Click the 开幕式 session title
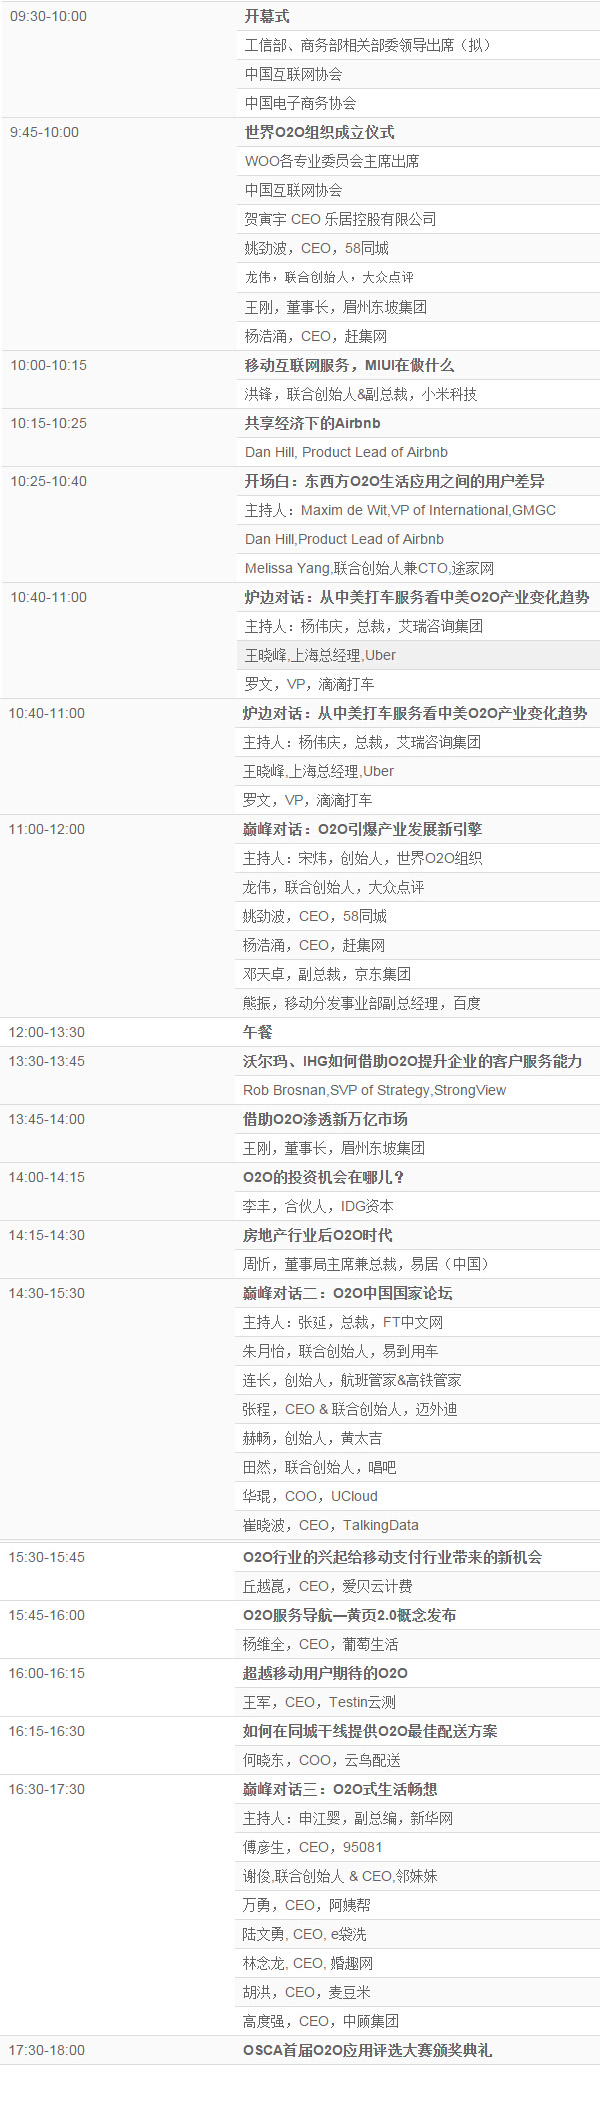Screen dimensions: 600x2126 (267, 16)
